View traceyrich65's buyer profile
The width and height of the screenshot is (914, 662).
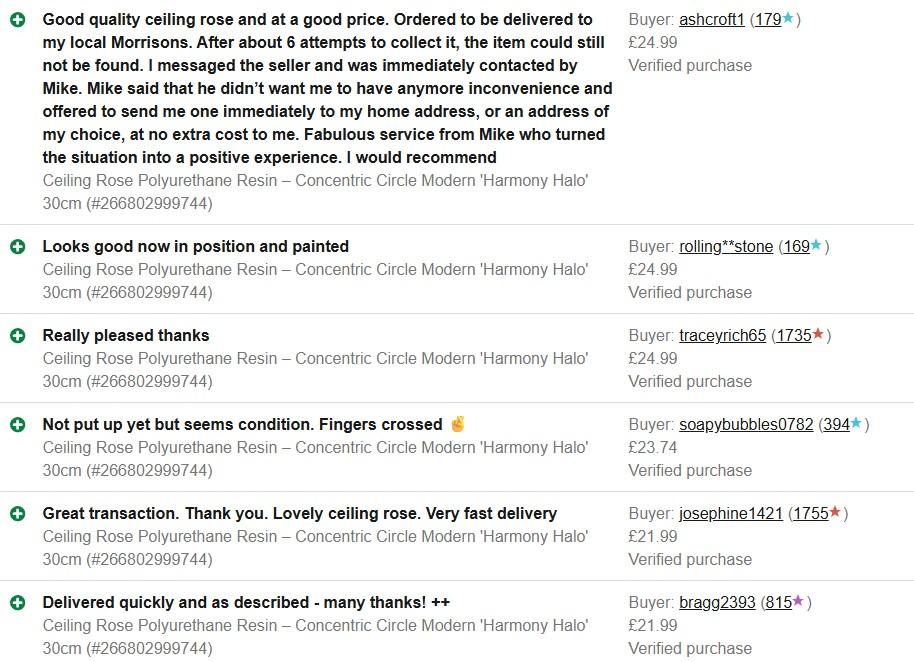point(722,336)
